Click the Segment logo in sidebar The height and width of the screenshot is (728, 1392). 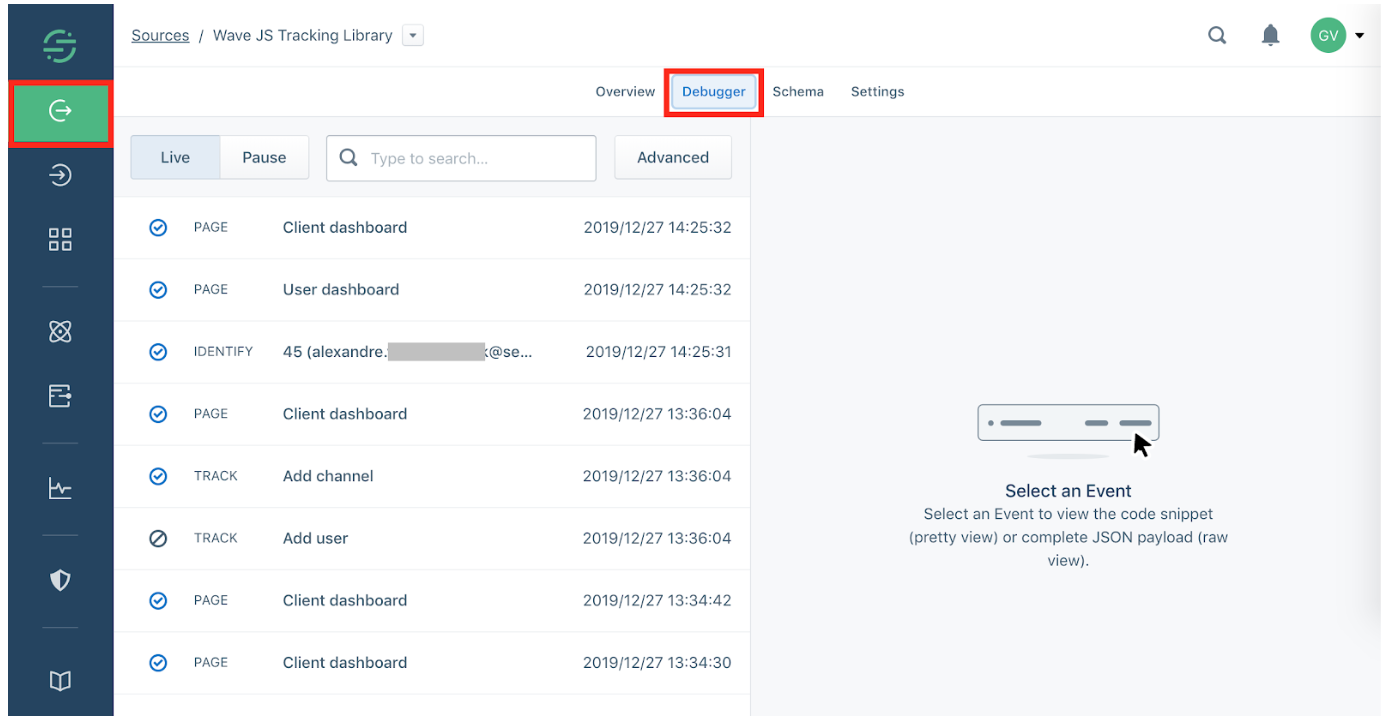[60, 45]
